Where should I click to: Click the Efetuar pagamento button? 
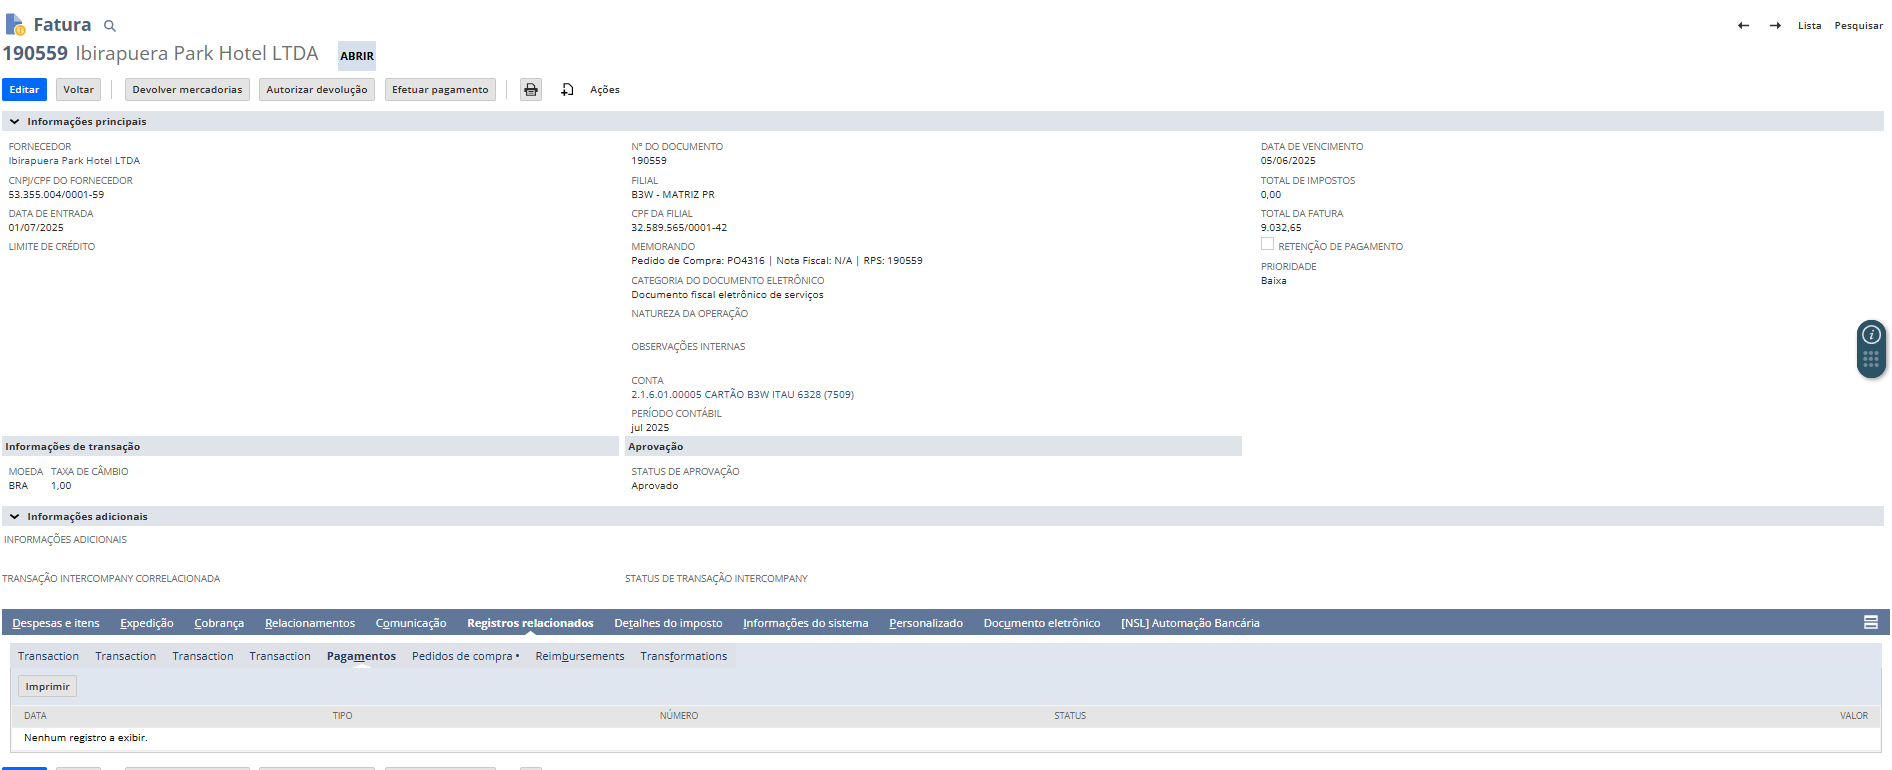[440, 90]
